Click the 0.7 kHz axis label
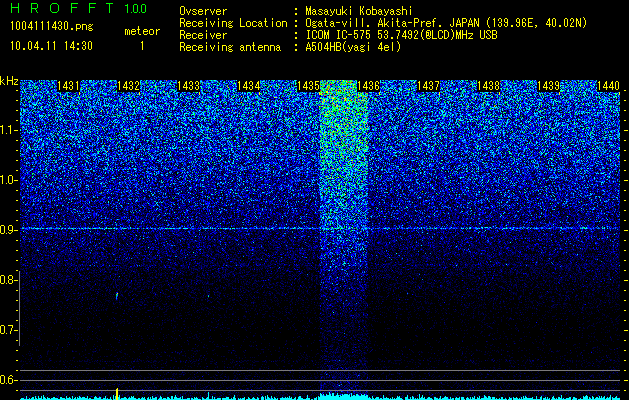Screen dimensions: 629x400 (x=7, y=330)
